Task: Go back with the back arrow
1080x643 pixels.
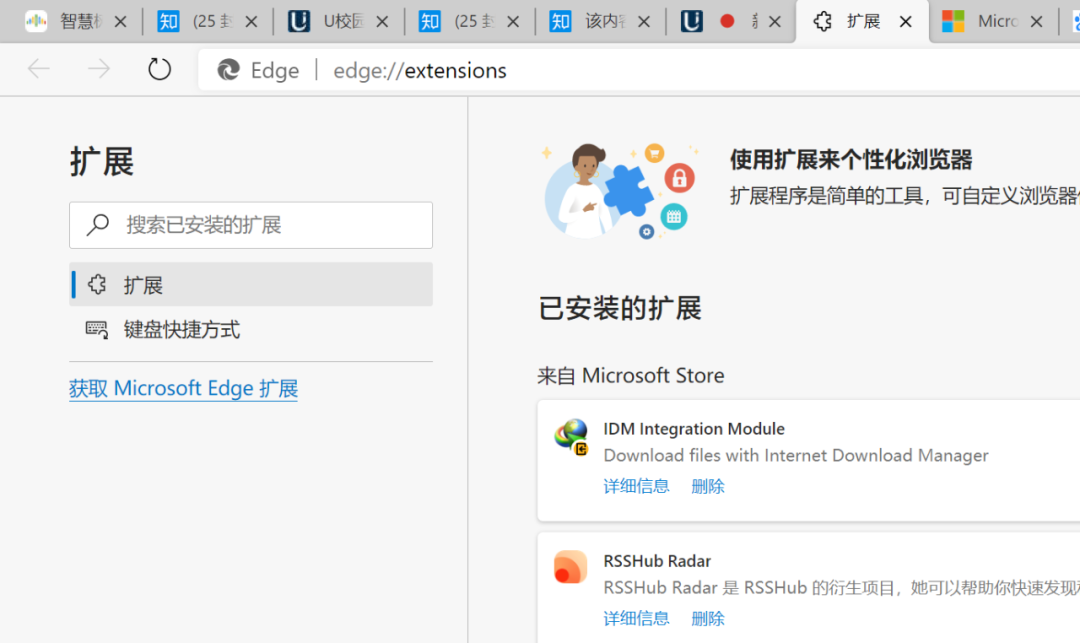Action: pos(39,69)
